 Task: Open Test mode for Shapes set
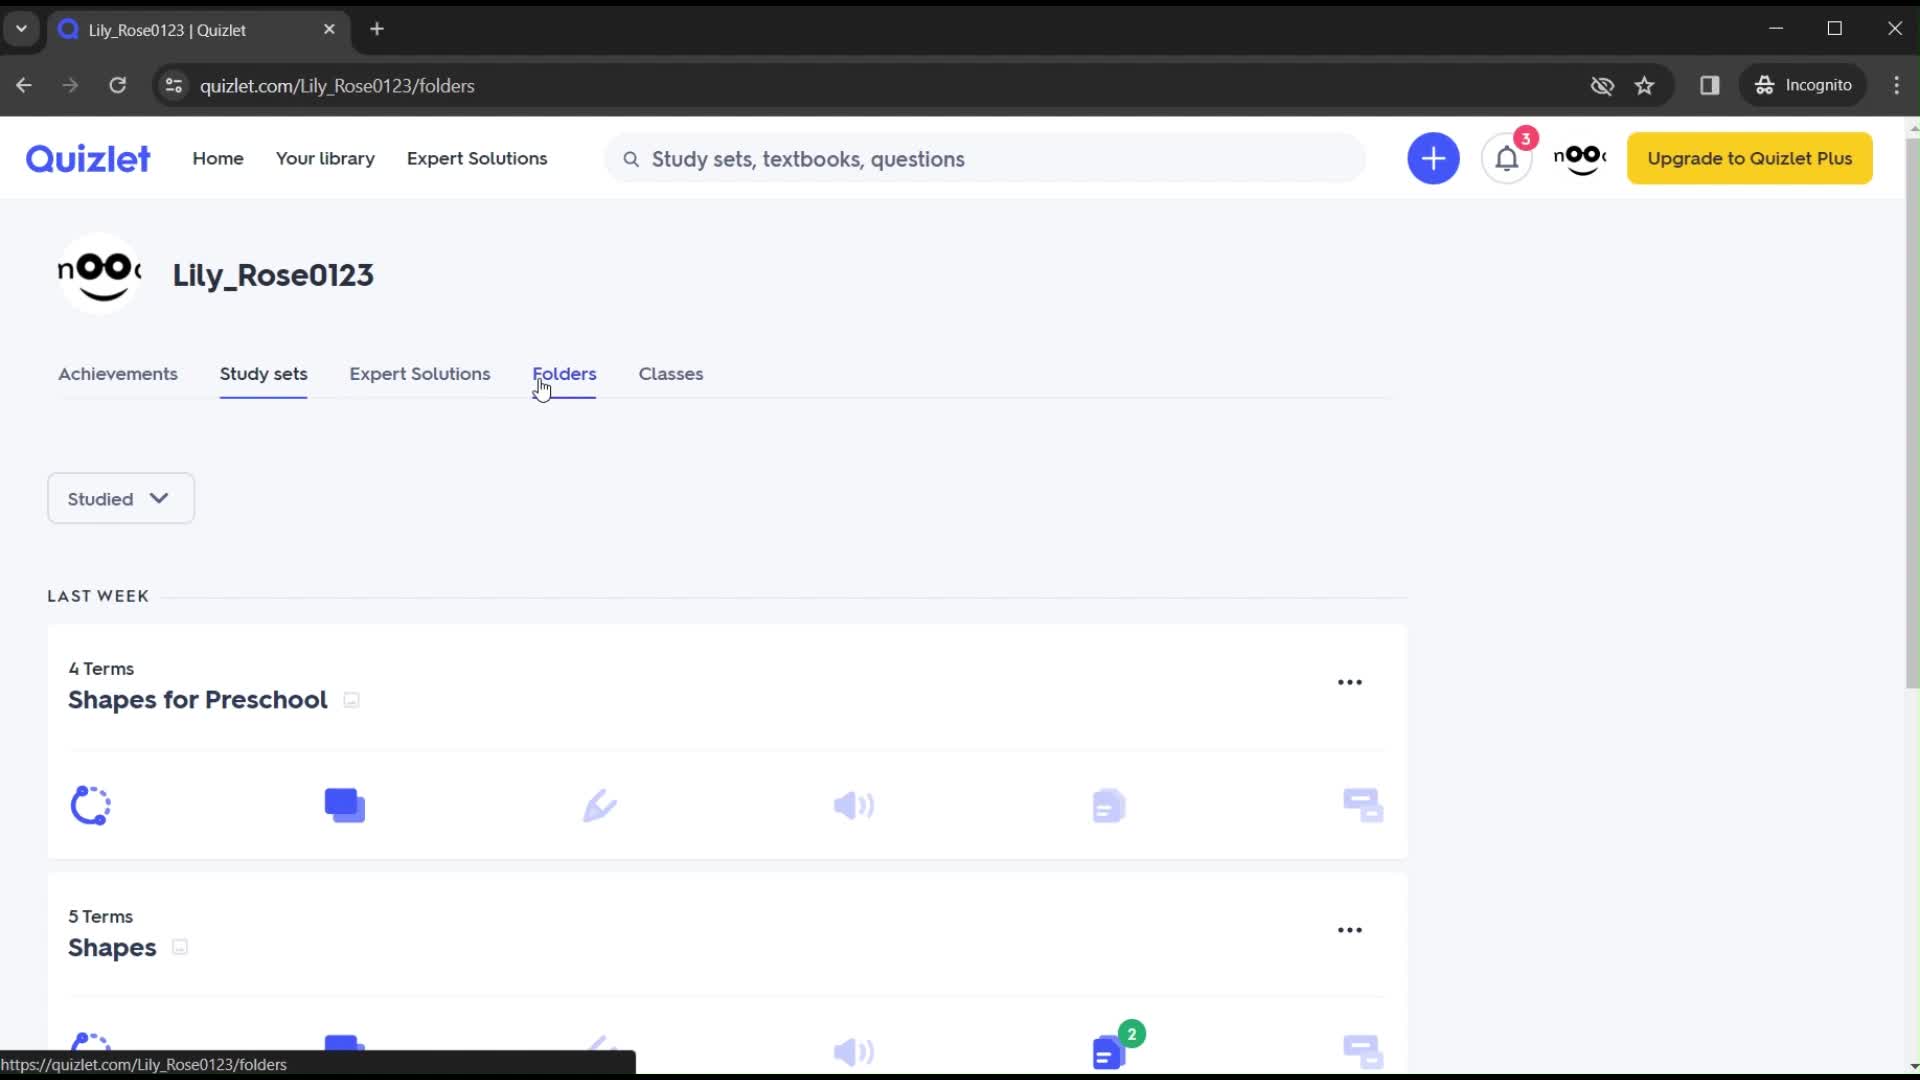click(x=1109, y=1051)
